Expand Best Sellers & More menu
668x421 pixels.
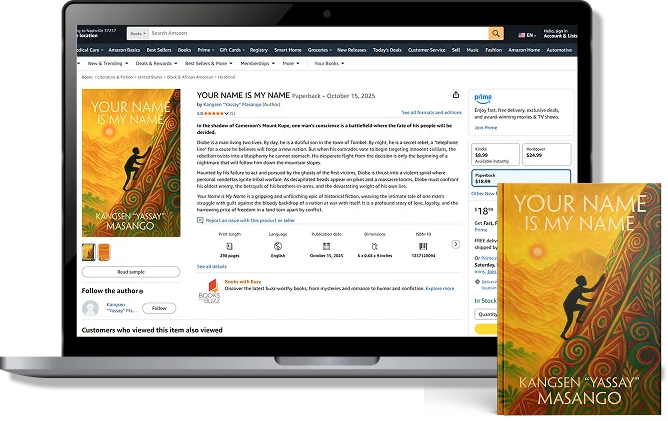pos(209,63)
